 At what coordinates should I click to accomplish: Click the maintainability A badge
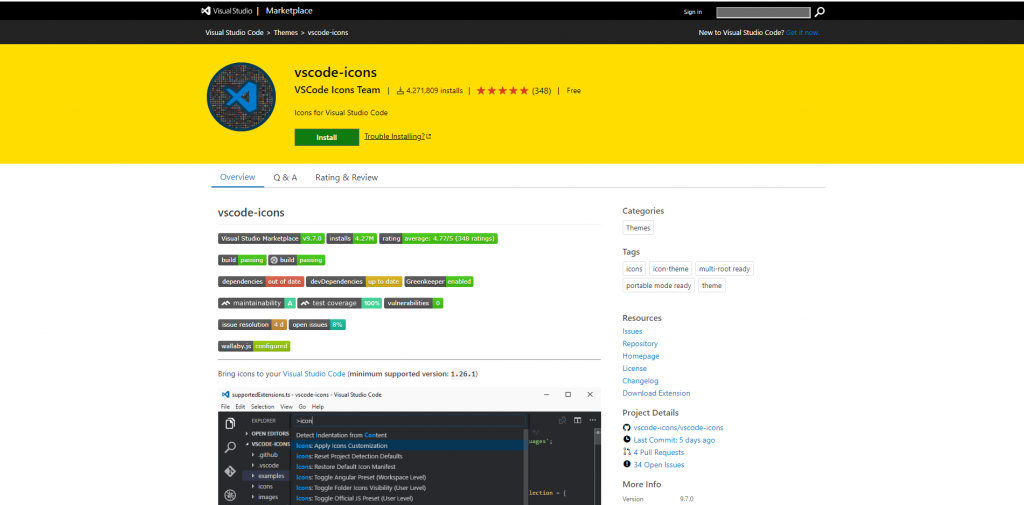coord(256,303)
